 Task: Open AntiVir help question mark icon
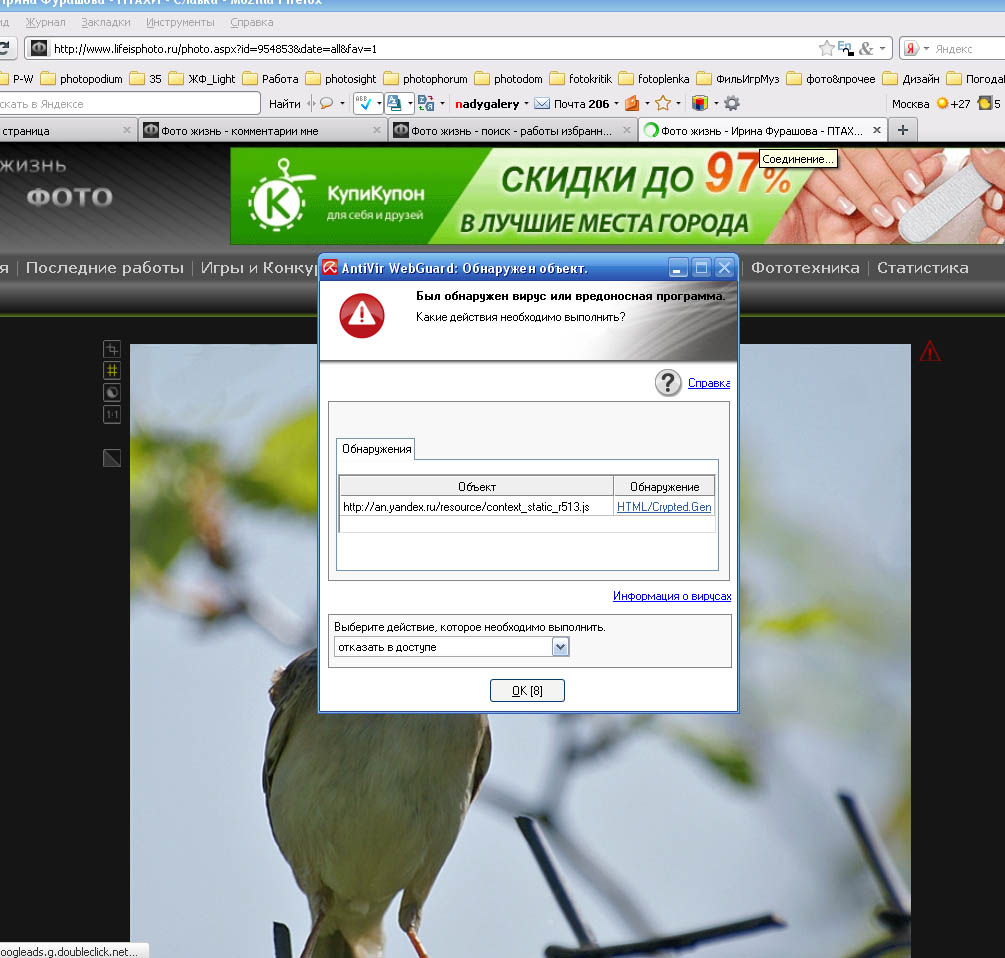point(668,383)
